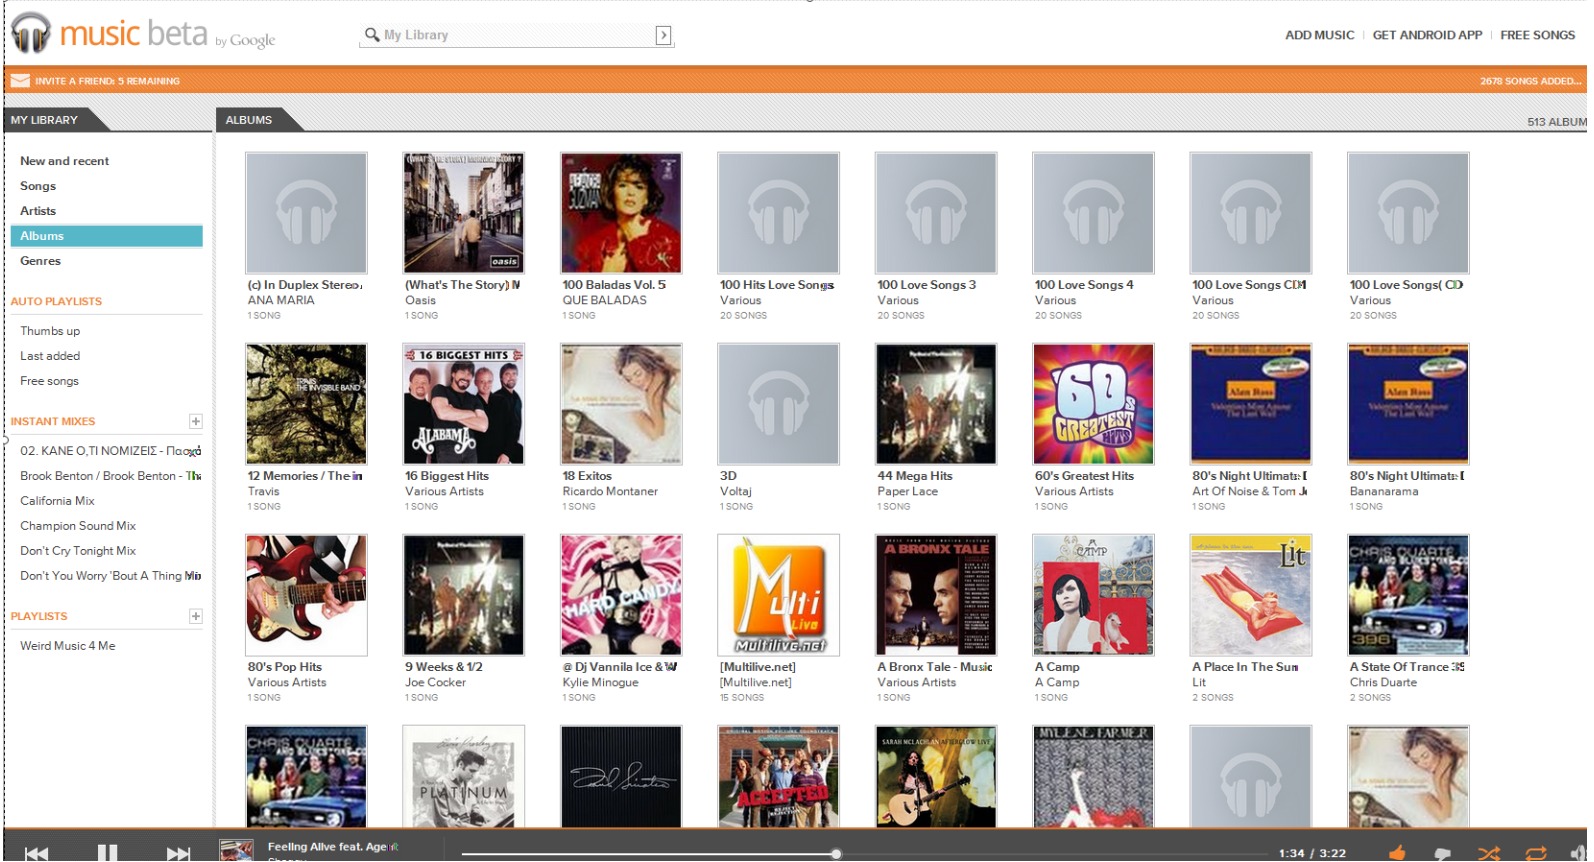Click the artist name 'Paper Lace'
Screen dimensions: 1594x862
coord(907,492)
